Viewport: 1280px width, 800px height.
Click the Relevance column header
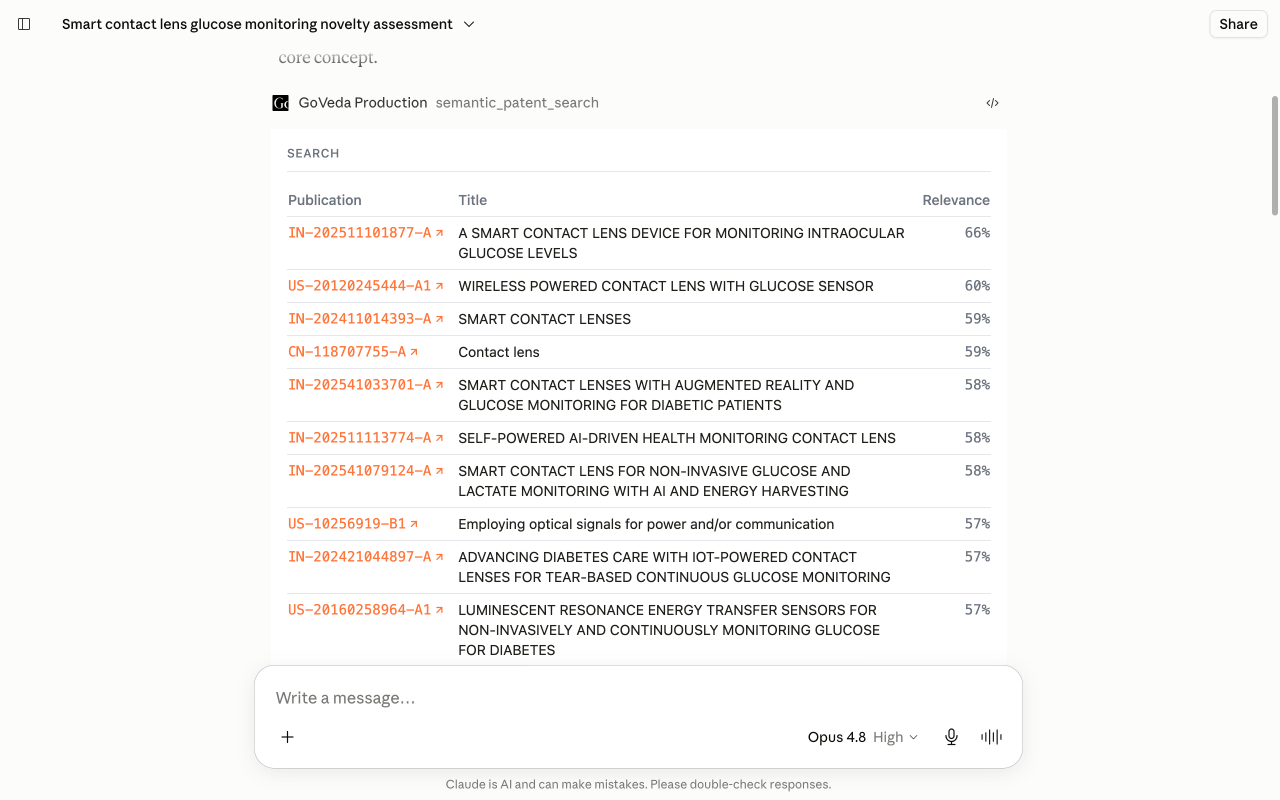955,200
